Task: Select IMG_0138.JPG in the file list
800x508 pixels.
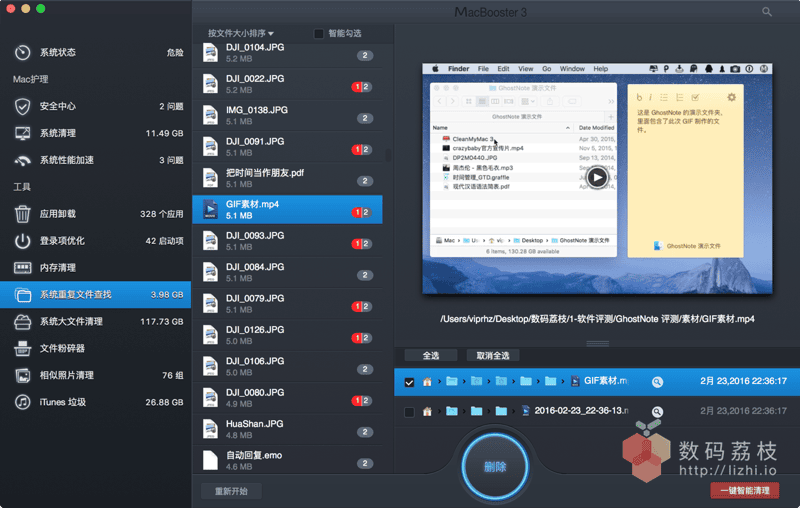Action: 287,115
